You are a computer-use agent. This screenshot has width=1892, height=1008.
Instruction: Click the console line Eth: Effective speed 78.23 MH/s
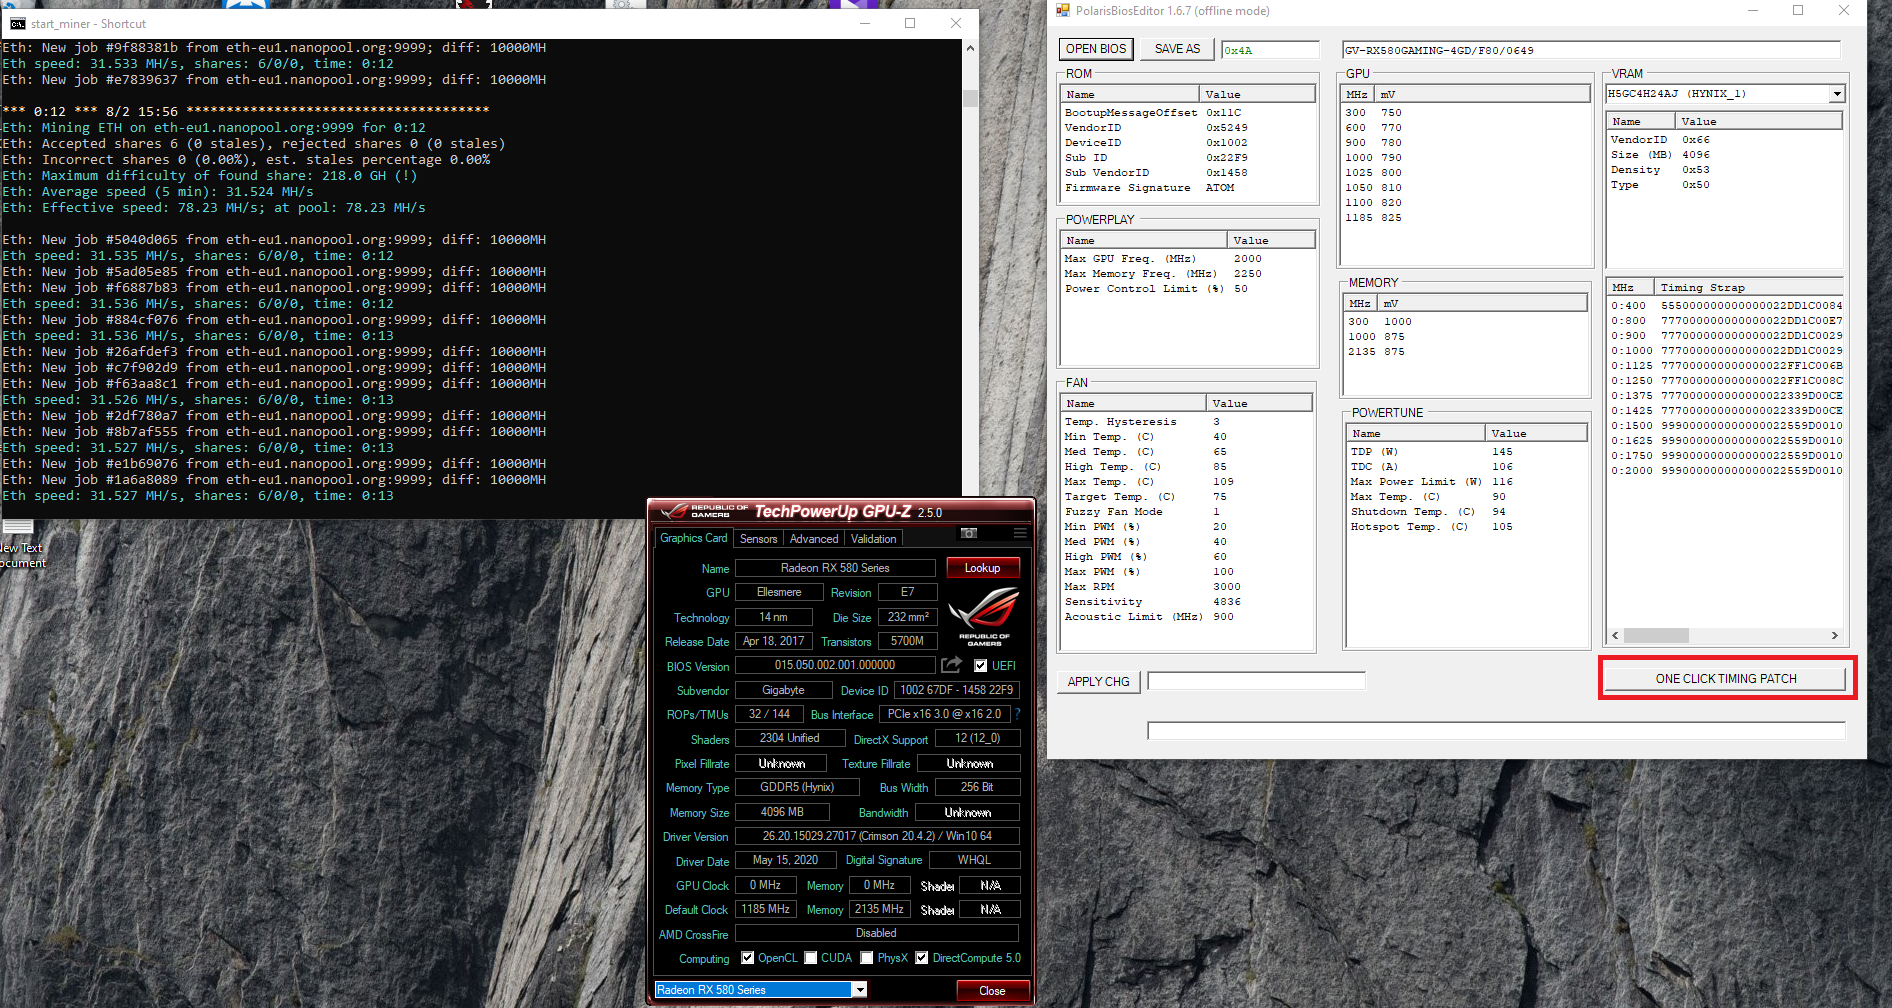click(x=214, y=208)
